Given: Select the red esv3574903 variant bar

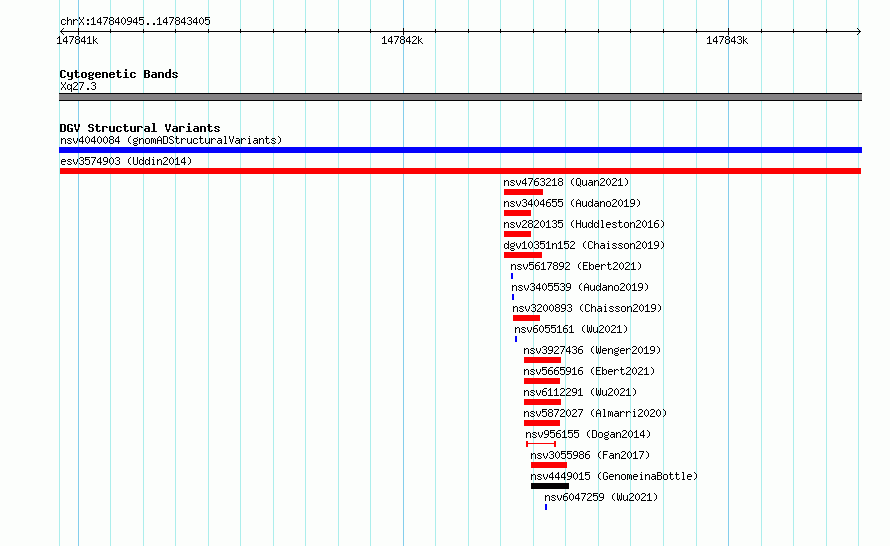Looking at the screenshot, I should tap(460, 171).
